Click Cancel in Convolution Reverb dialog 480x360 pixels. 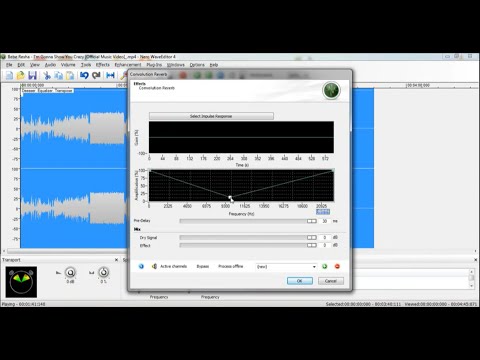331,281
